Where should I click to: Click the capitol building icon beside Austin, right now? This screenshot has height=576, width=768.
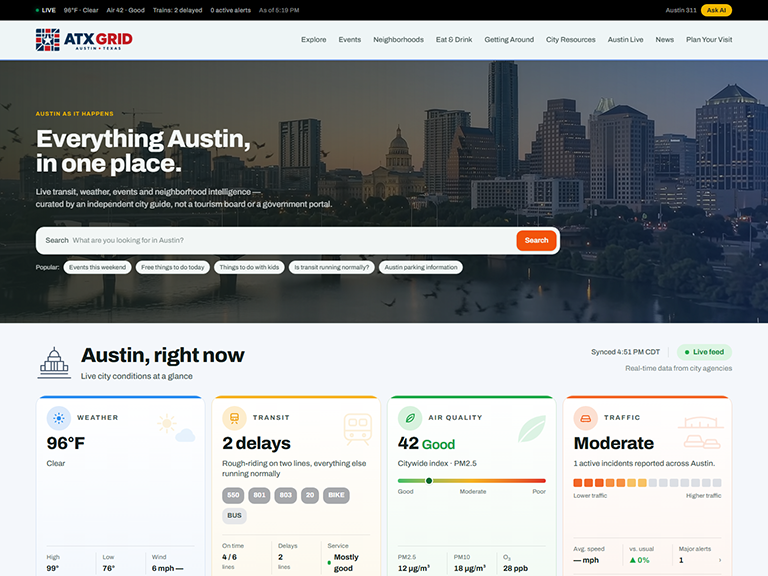pos(54,363)
